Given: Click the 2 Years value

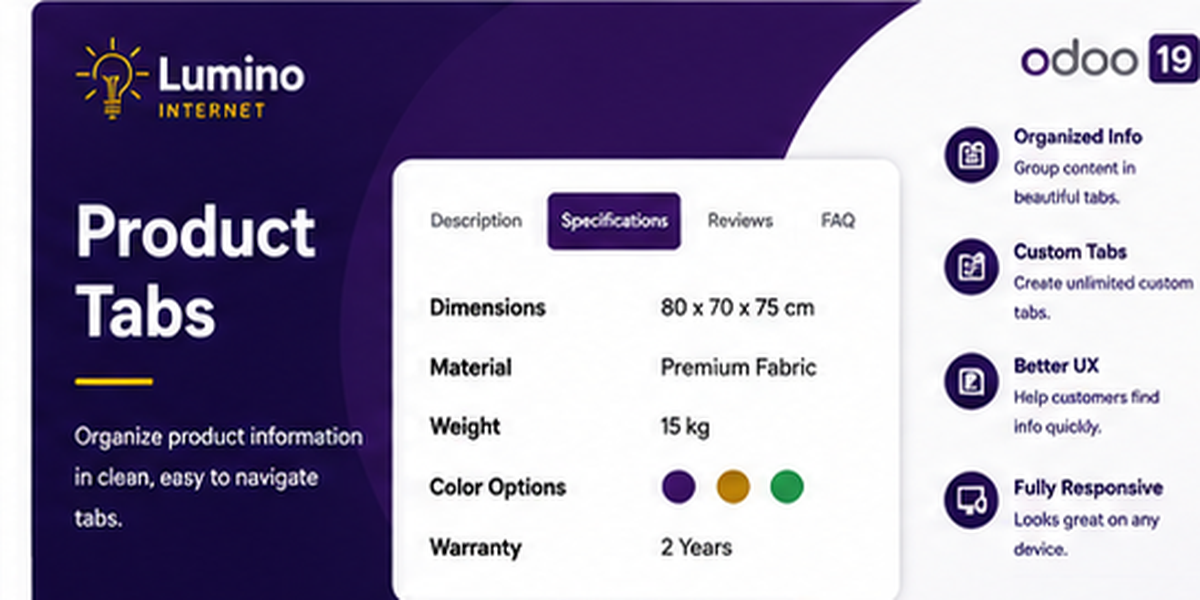Looking at the screenshot, I should tap(696, 547).
